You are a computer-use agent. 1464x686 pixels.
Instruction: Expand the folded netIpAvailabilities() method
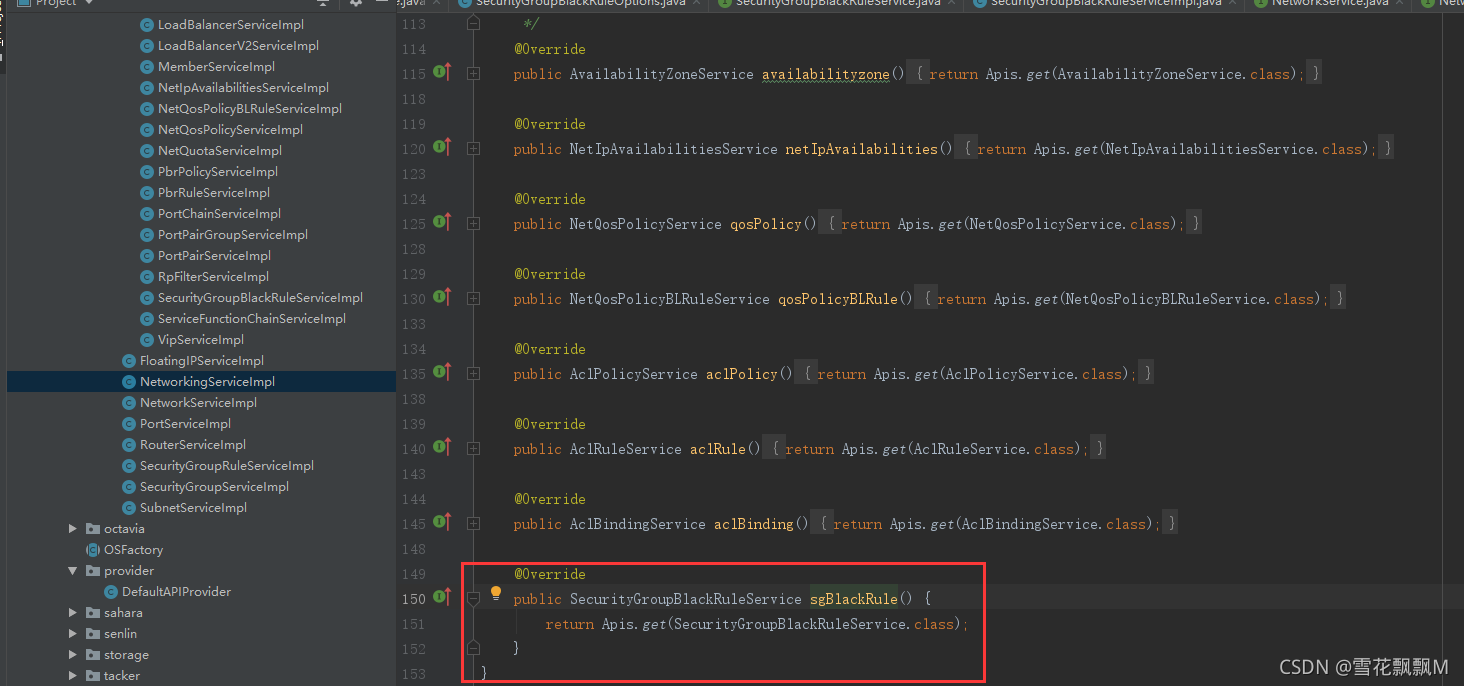pyautogui.click(x=473, y=148)
